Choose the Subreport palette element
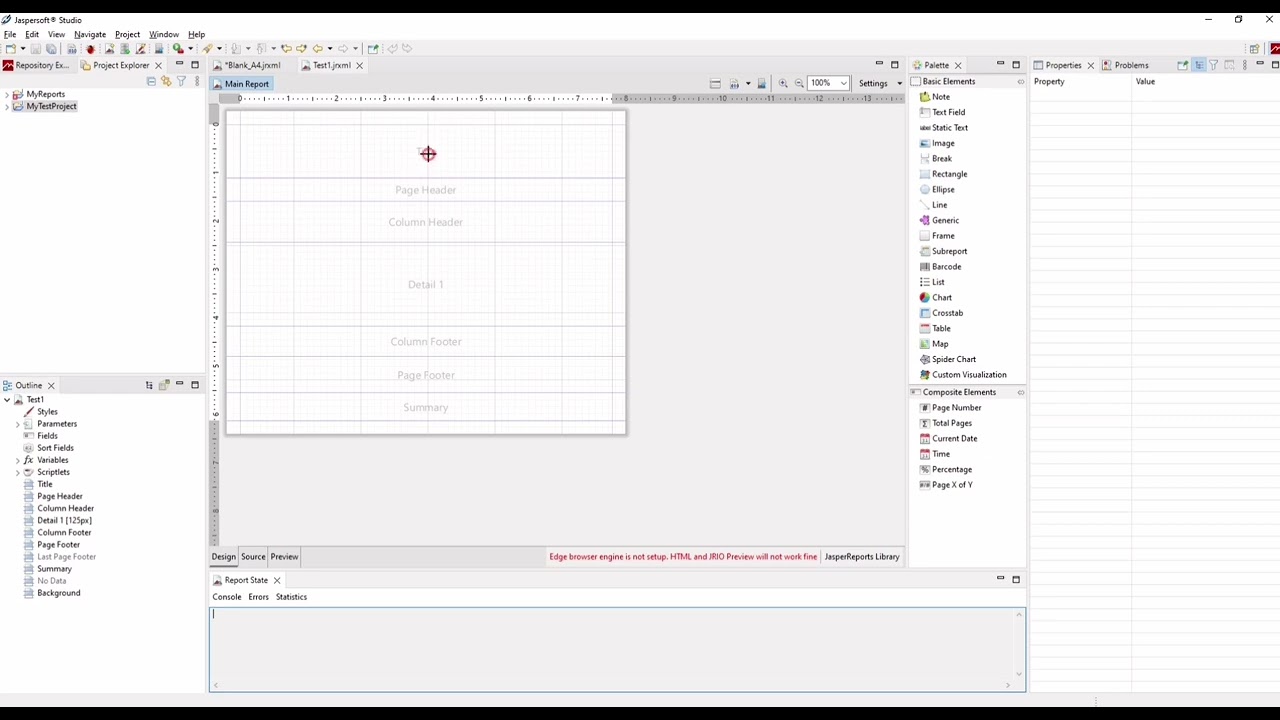 pos(943,251)
